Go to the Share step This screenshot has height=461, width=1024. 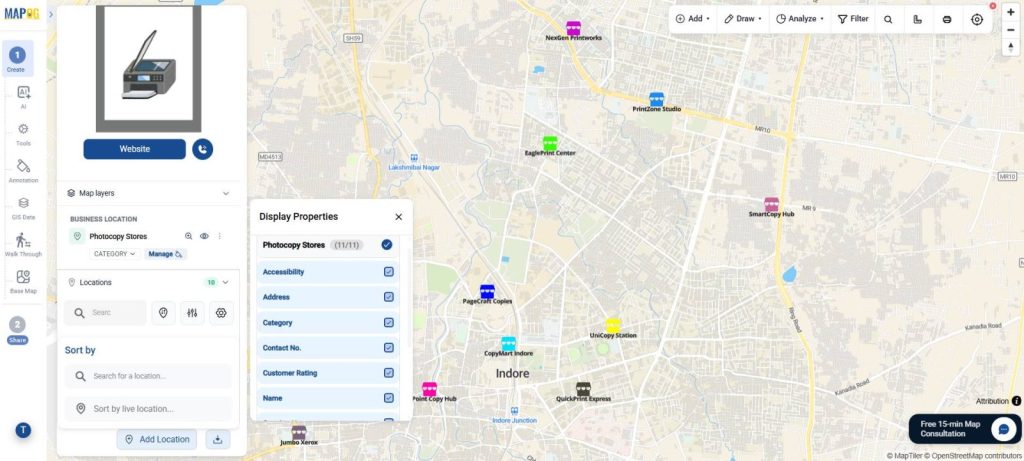point(17,330)
